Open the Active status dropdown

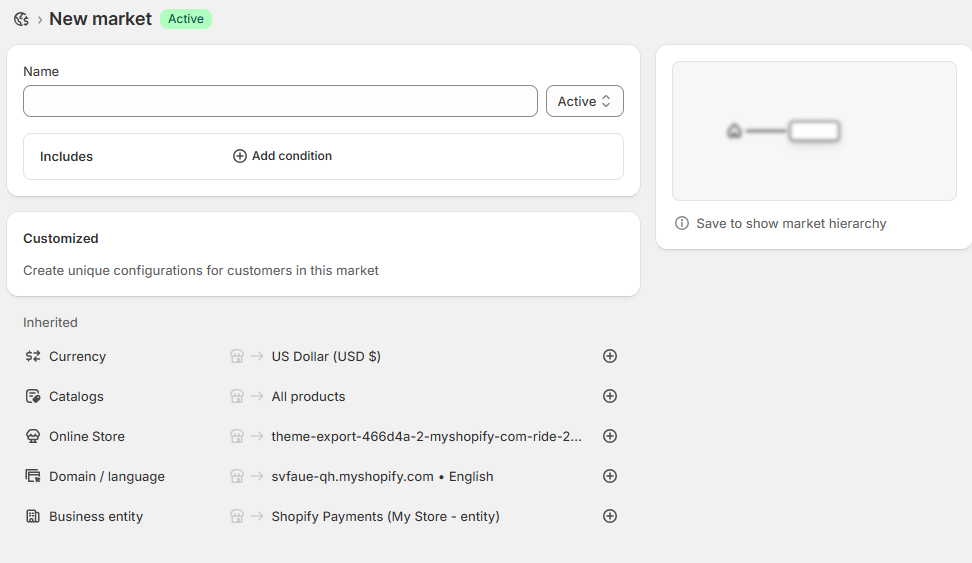coord(585,101)
